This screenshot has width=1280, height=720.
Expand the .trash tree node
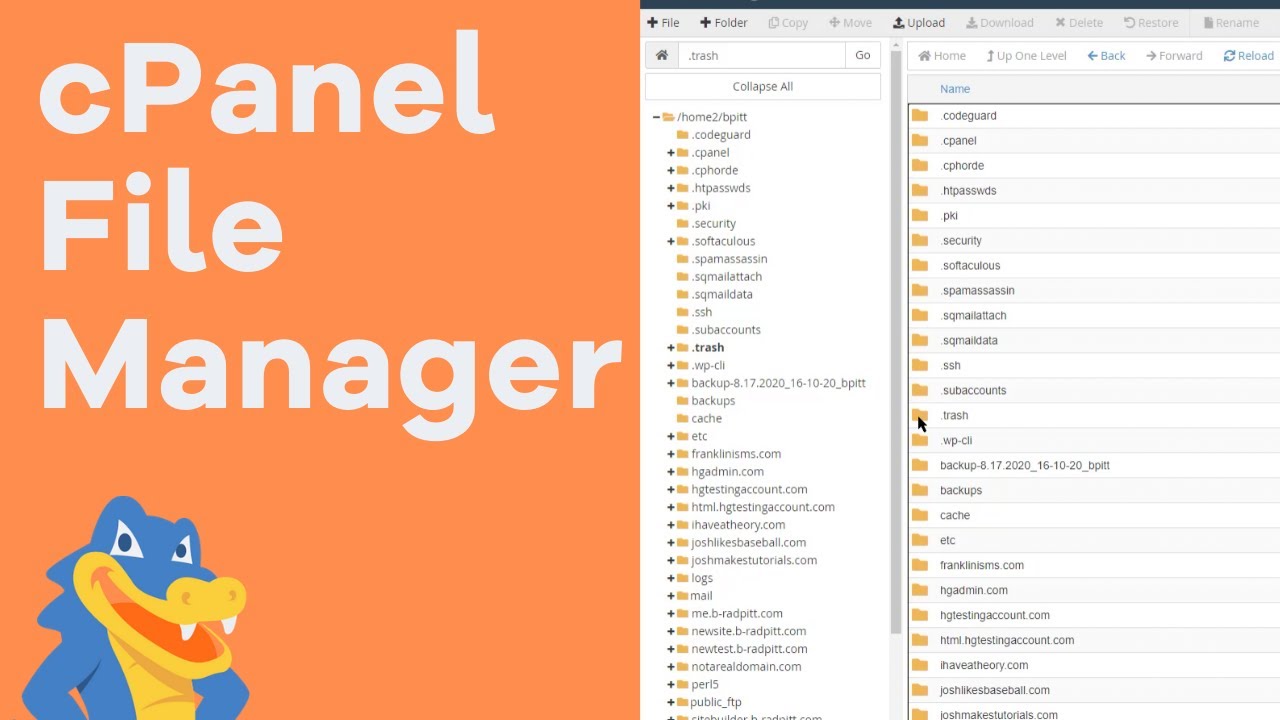(x=671, y=348)
